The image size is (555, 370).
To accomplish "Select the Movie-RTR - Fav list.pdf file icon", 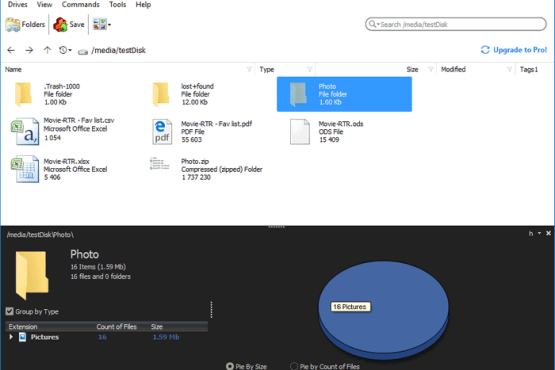I will (x=162, y=132).
